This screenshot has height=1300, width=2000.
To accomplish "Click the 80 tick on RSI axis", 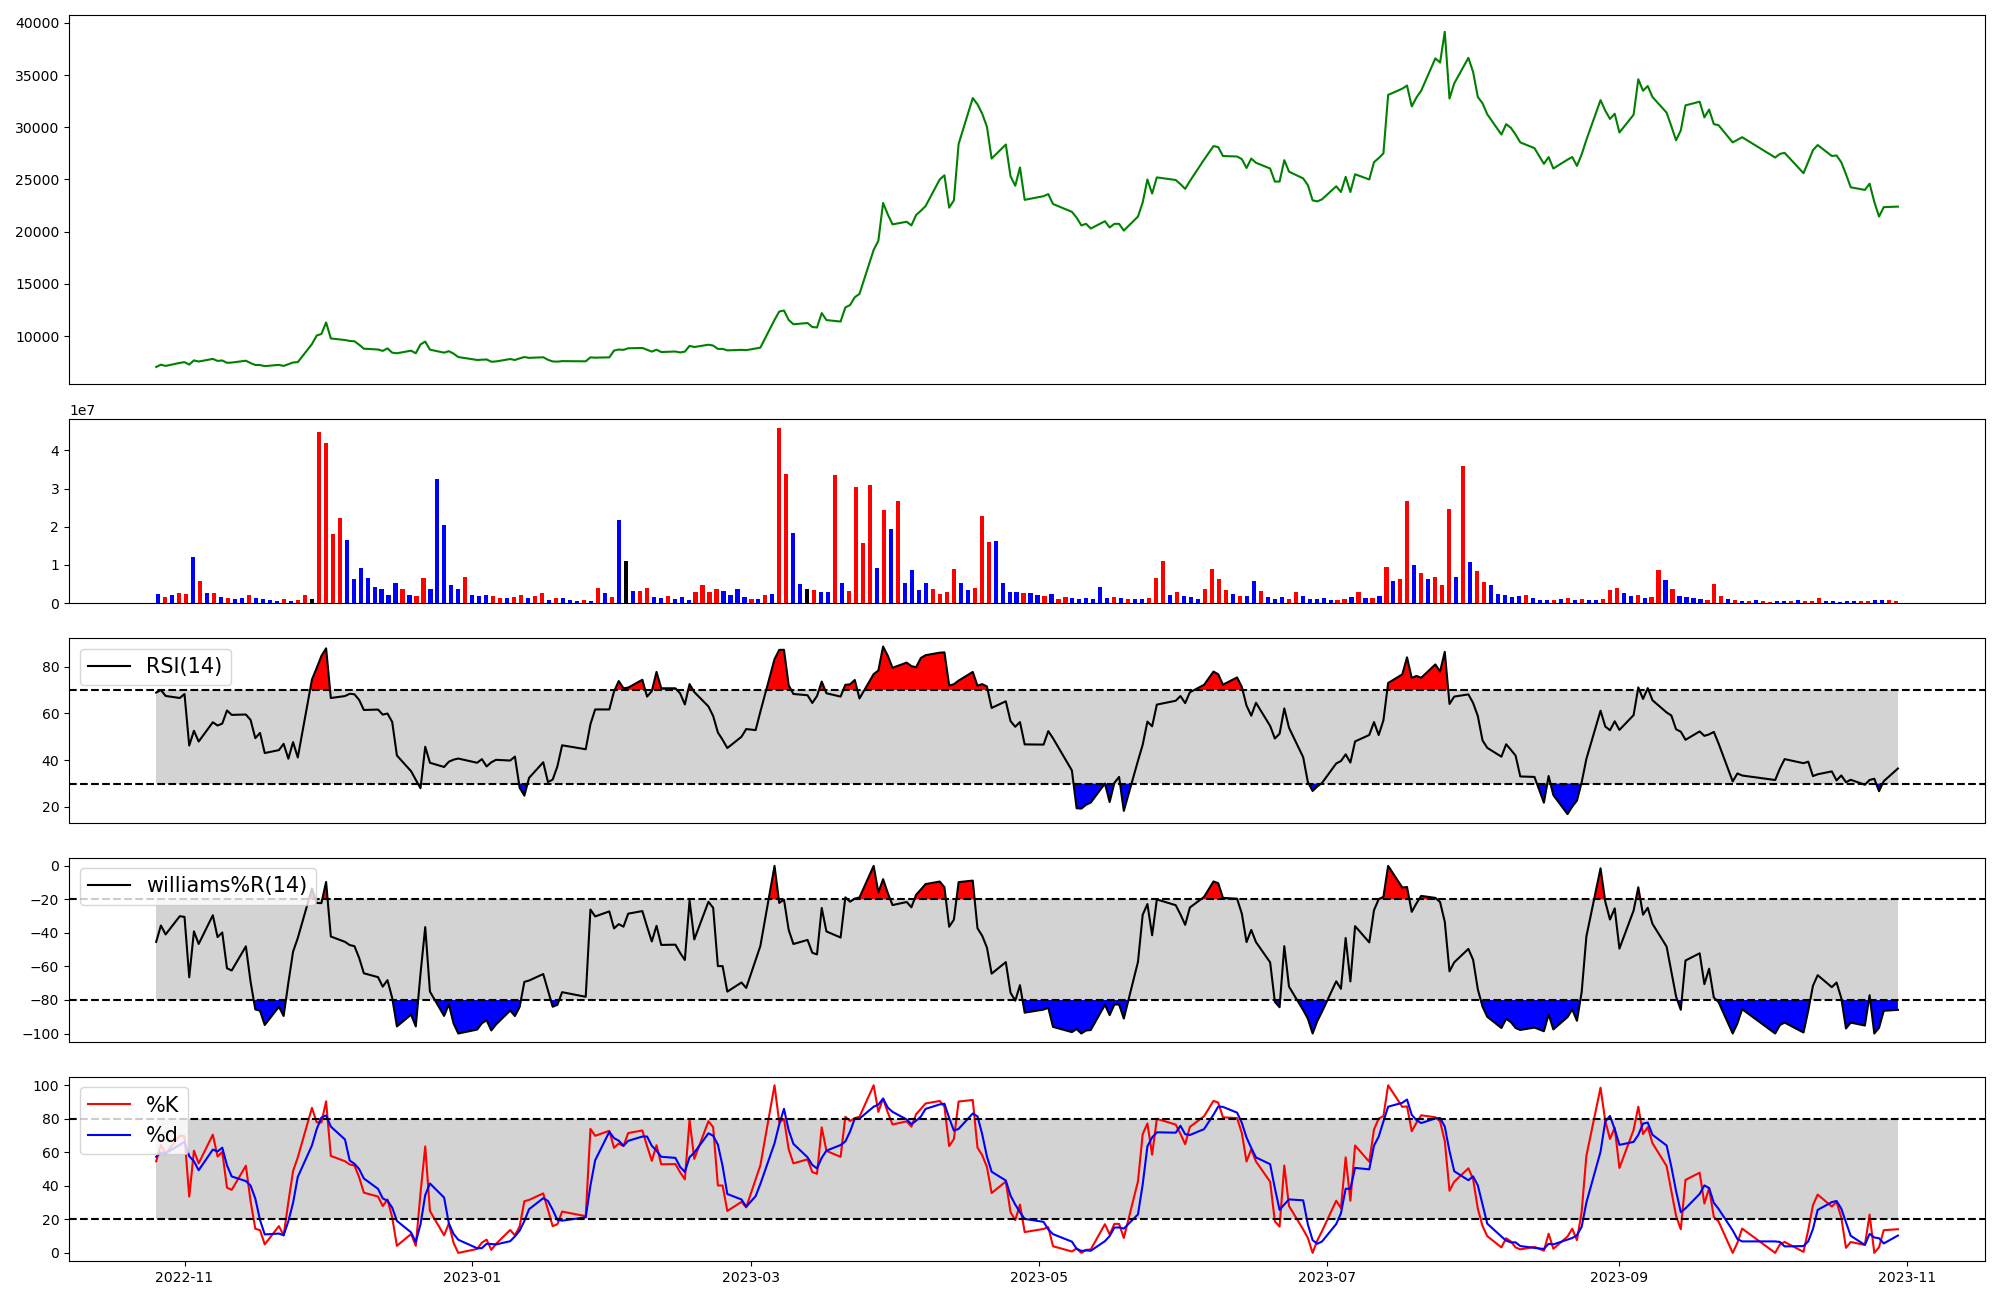I will pos(52,667).
